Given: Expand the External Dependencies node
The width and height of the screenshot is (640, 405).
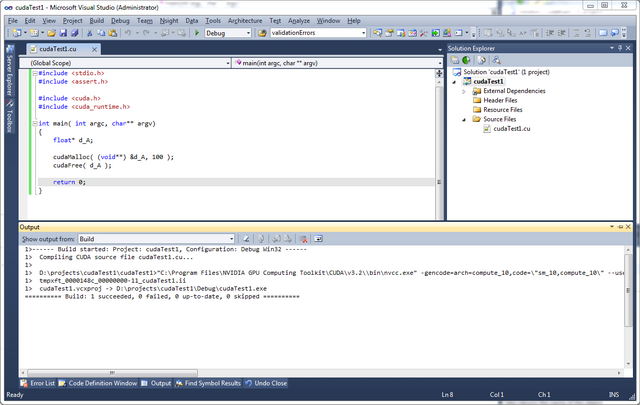Looking at the screenshot, I should 464,91.
